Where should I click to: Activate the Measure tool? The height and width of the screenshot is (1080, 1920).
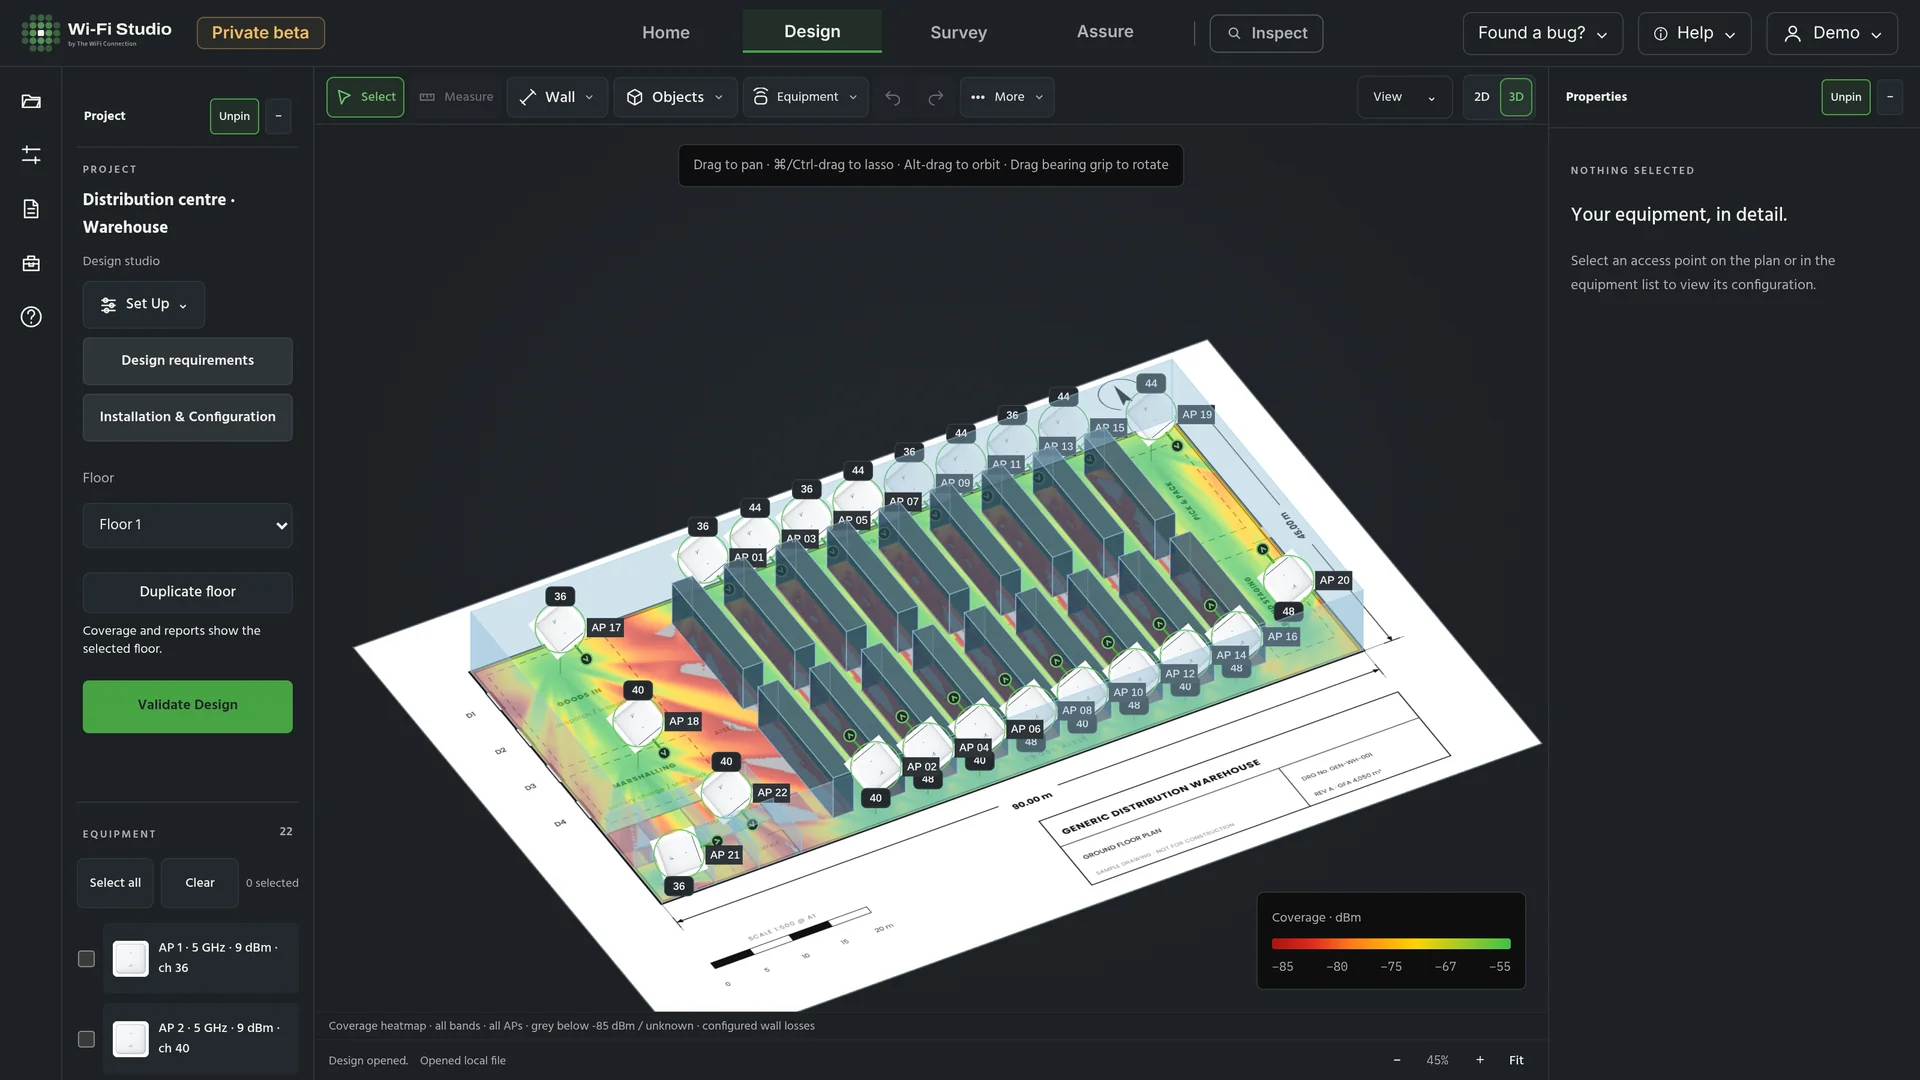[x=457, y=97]
